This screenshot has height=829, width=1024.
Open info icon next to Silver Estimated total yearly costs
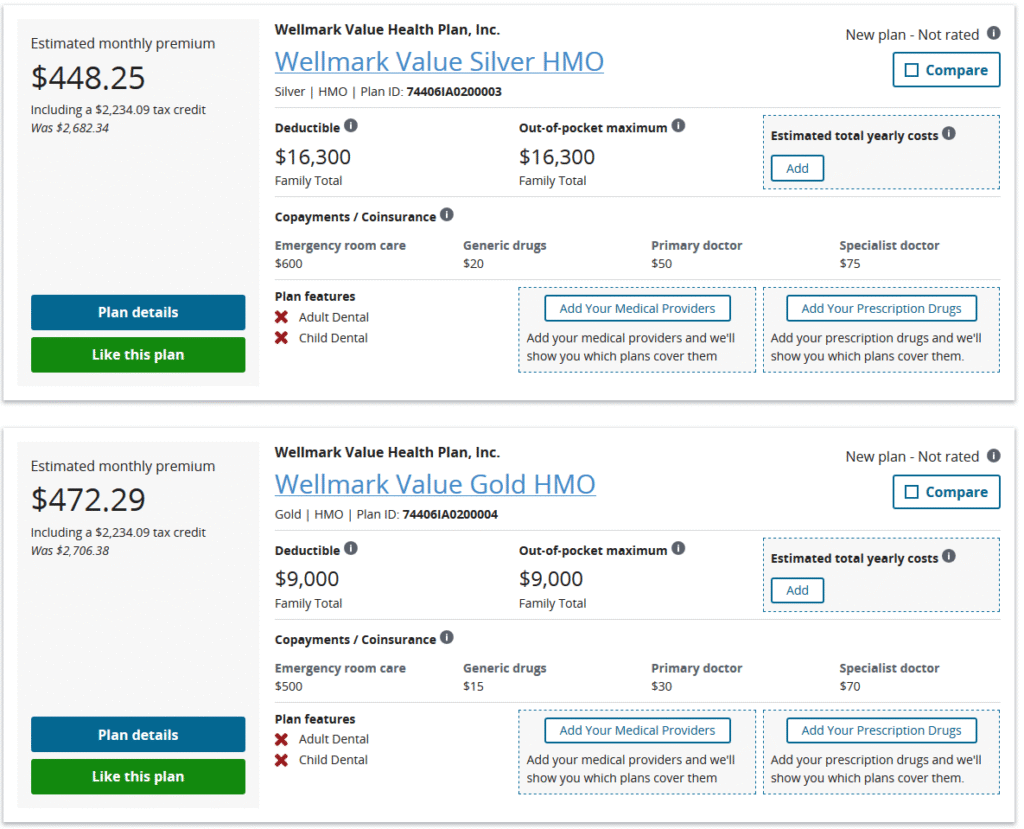point(949,133)
